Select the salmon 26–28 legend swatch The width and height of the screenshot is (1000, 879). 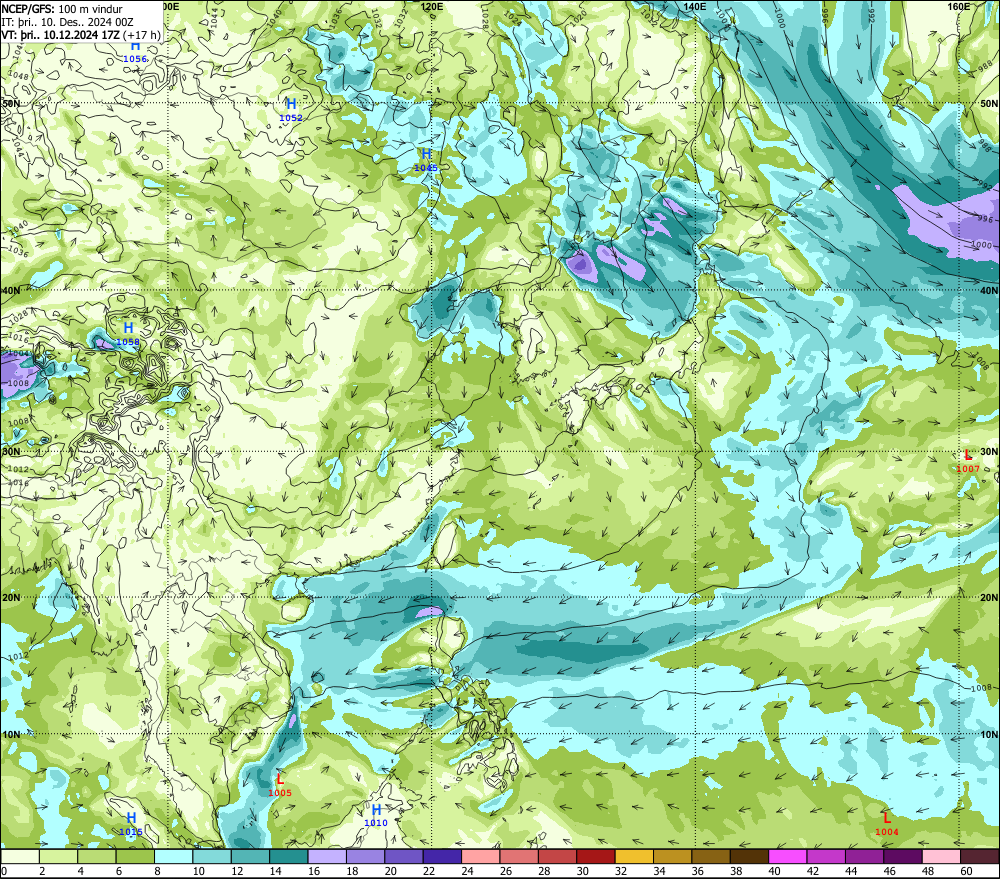[519, 856]
